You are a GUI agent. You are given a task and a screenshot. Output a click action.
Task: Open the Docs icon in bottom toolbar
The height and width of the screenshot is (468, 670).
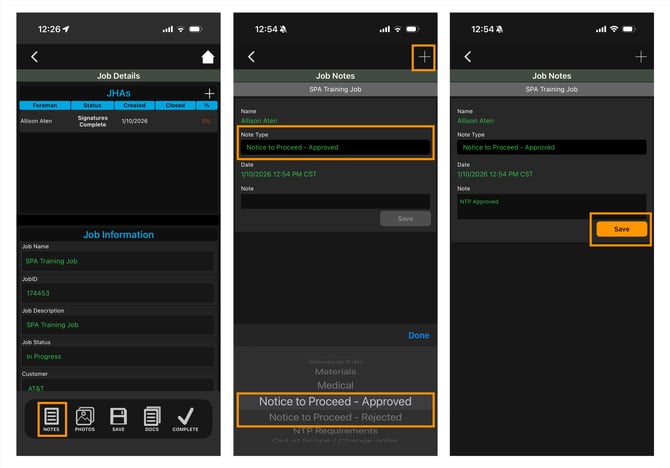(151, 418)
